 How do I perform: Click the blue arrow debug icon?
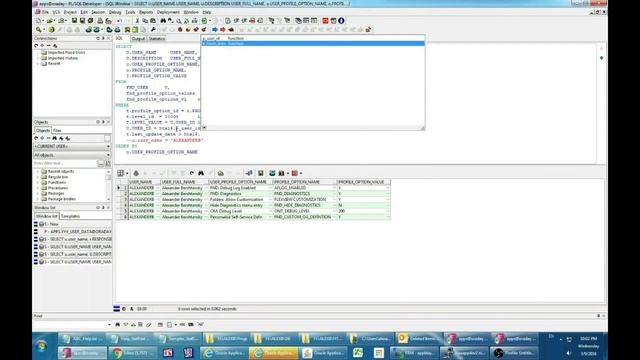[215, 29]
